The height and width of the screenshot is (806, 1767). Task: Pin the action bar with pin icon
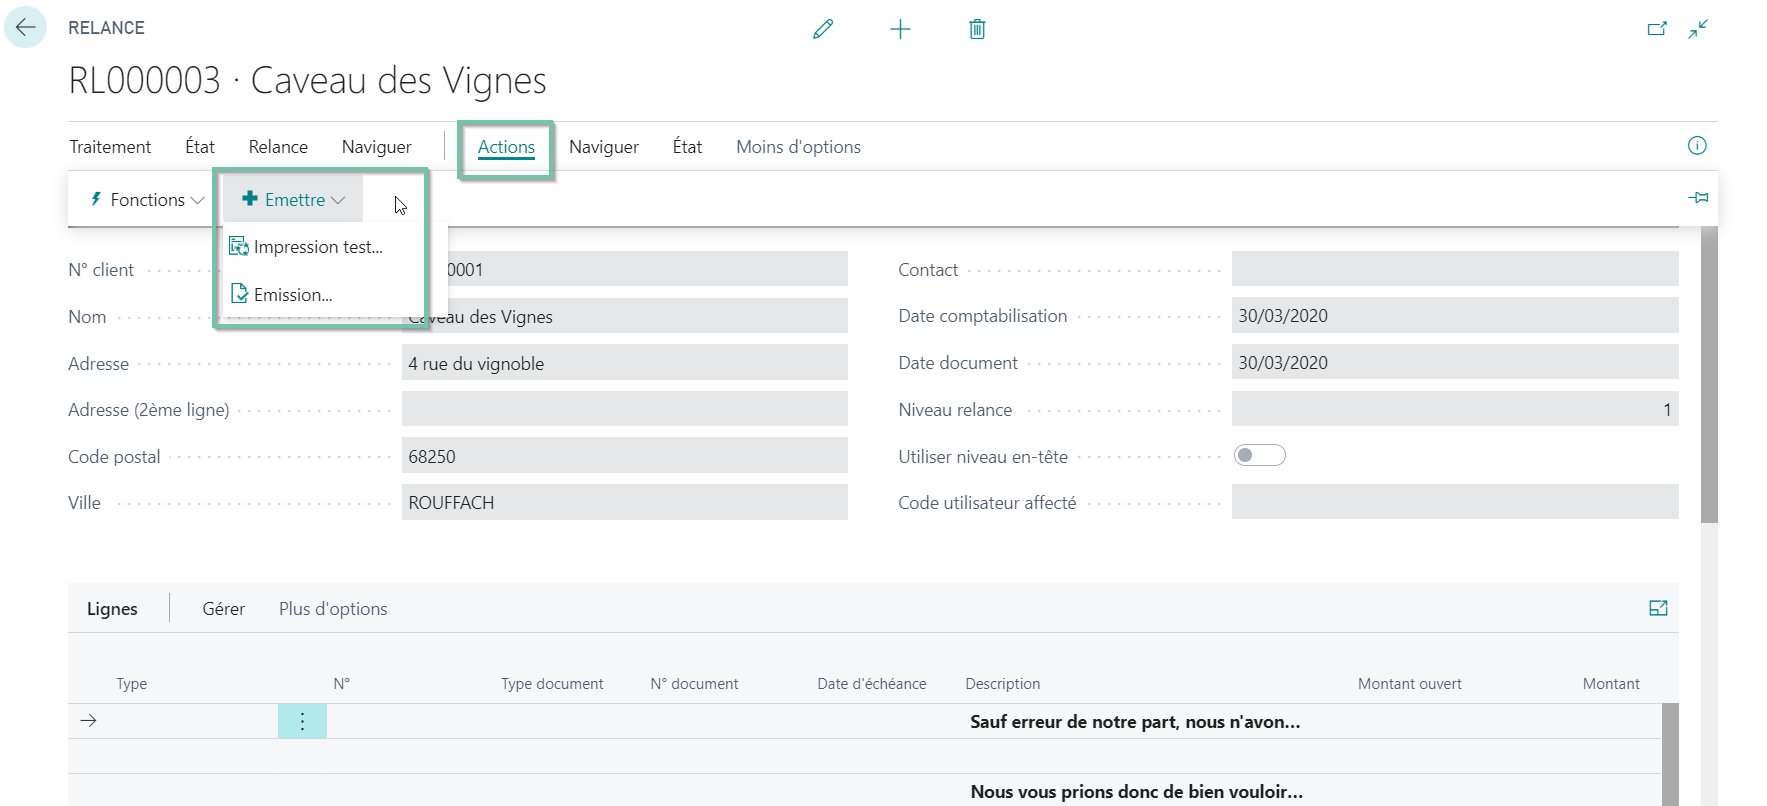[1698, 198]
